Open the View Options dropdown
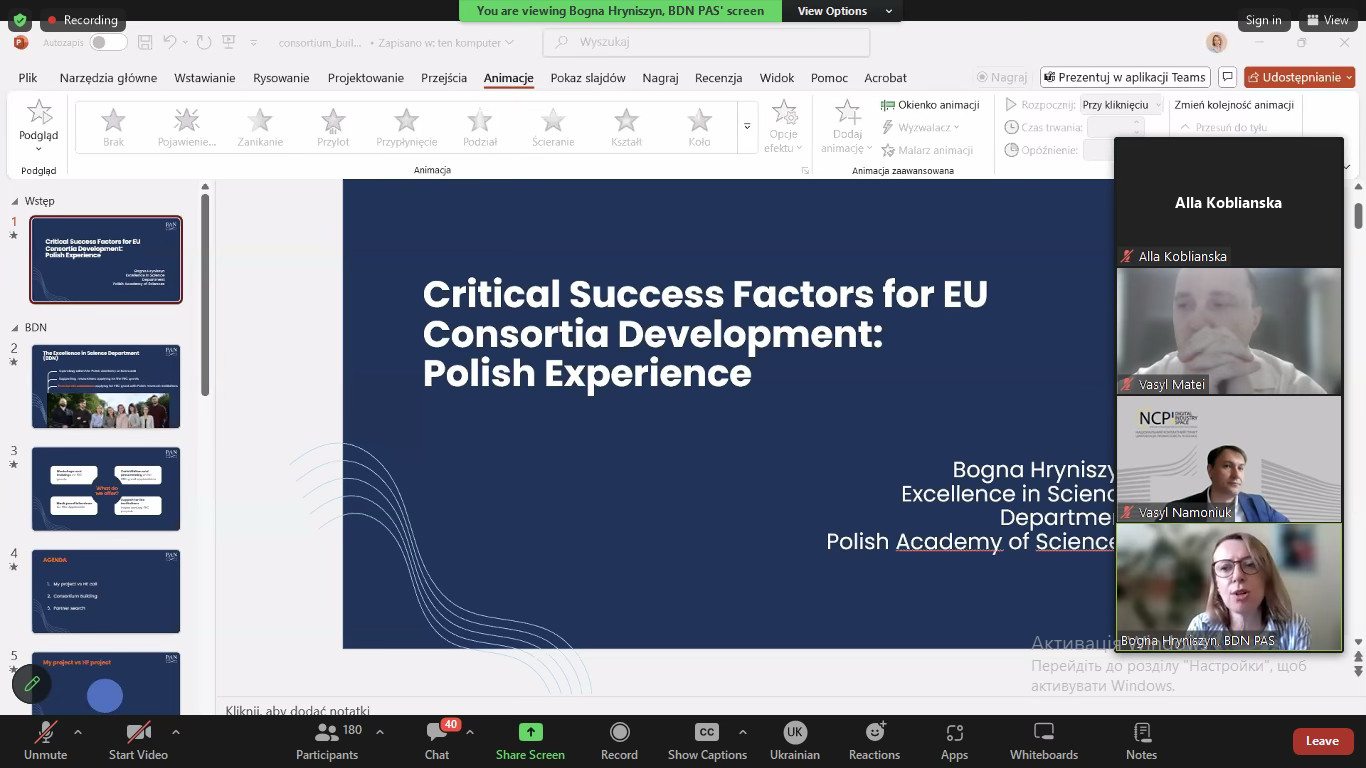 (844, 11)
